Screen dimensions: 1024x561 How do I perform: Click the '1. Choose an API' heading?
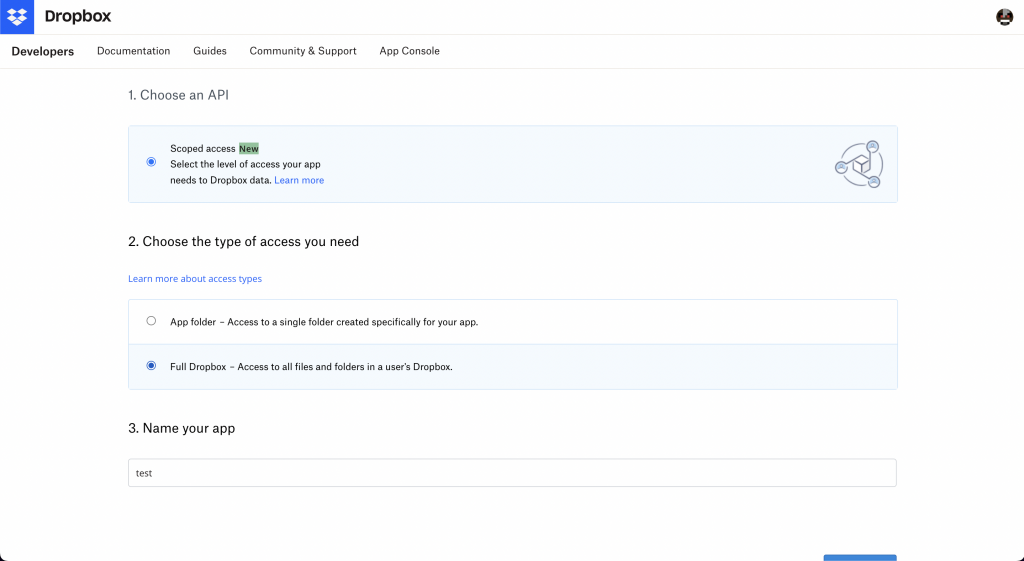pyautogui.click(x=178, y=95)
